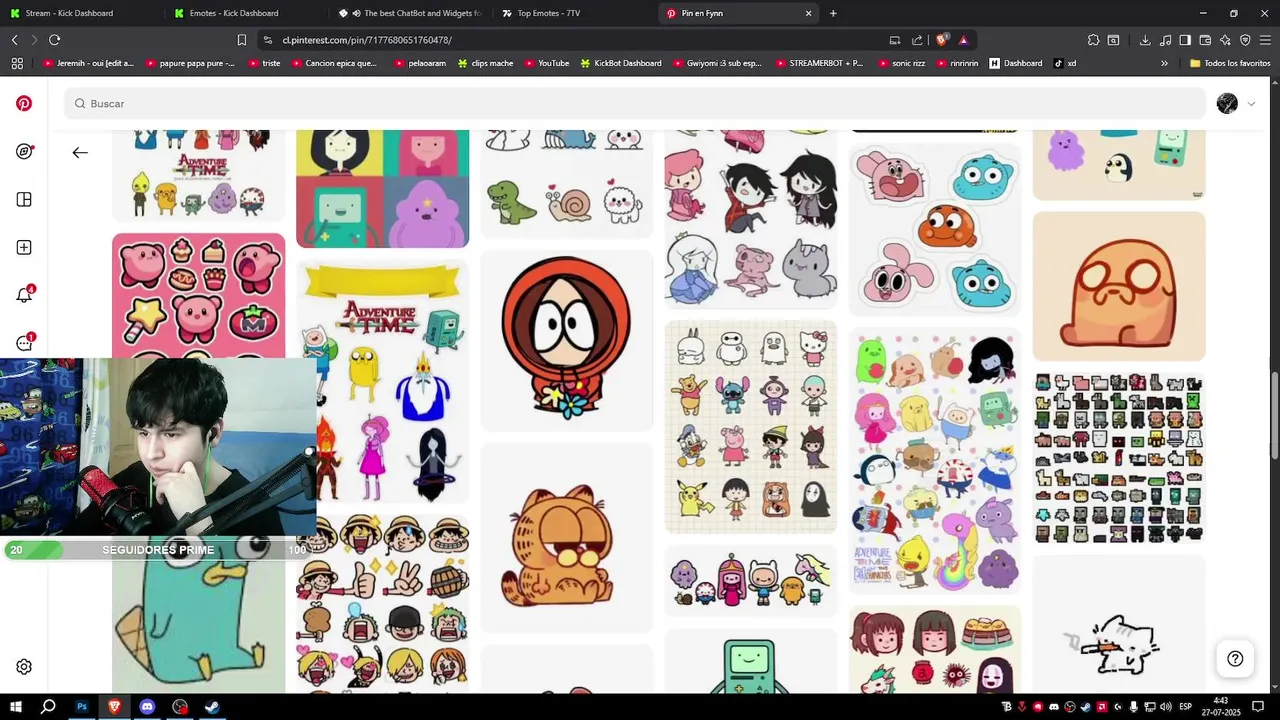Open Pinterest settings gear in sidebar
1280x720 pixels.
point(24,667)
